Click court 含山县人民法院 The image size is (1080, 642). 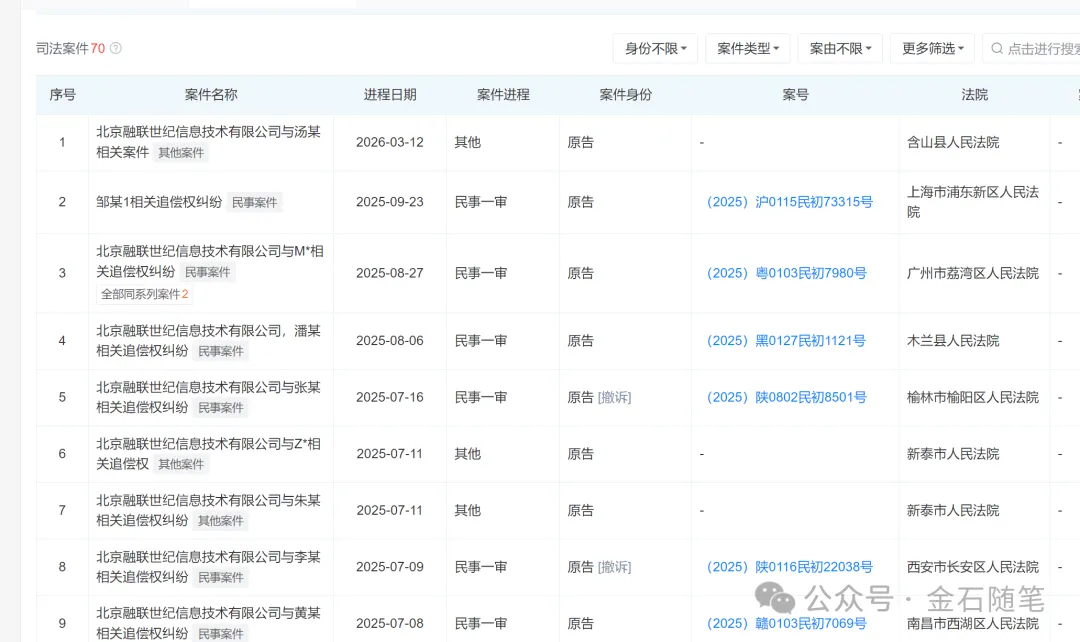[x=953, y=142]
